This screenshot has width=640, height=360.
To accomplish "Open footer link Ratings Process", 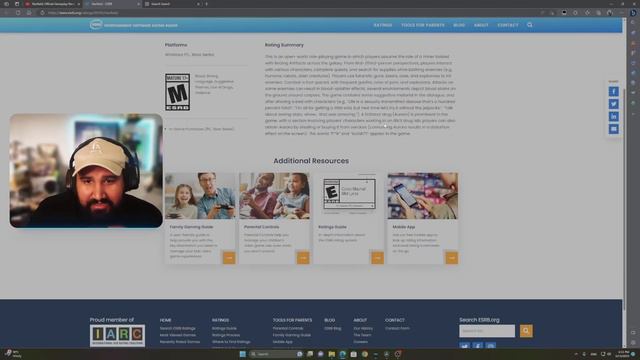I will (x=226, y=335).
